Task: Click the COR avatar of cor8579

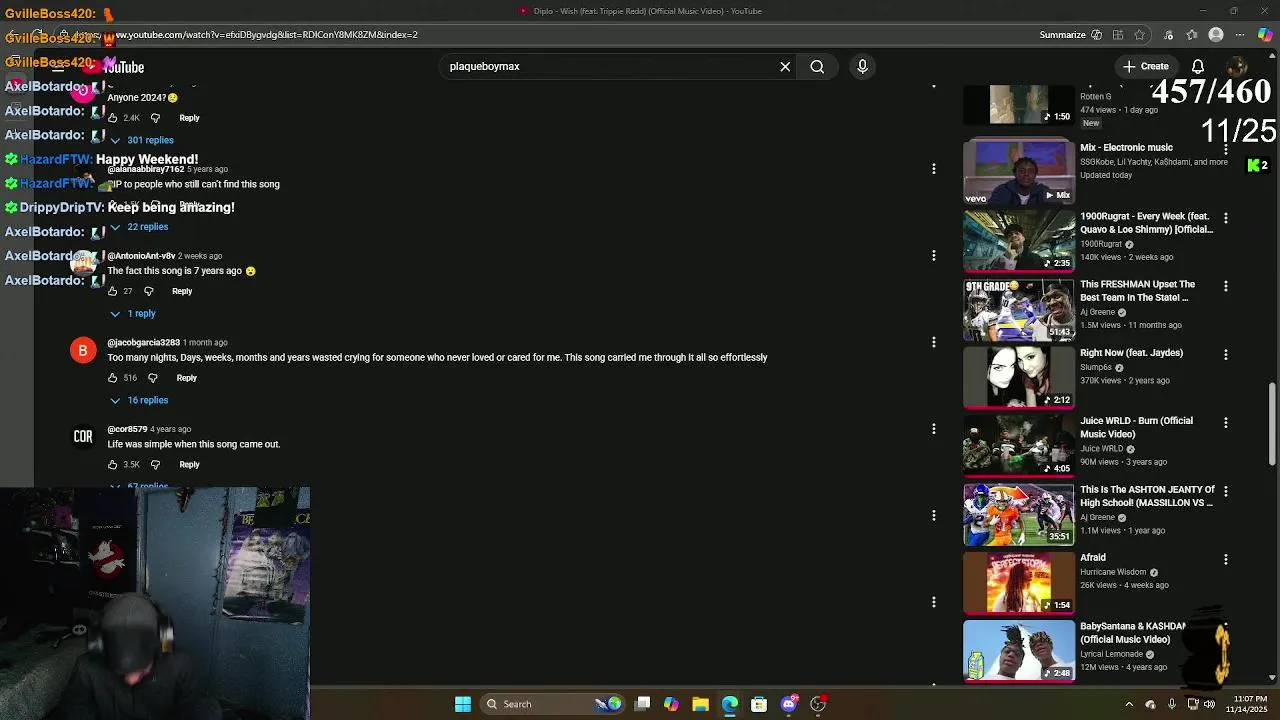Action: 83,437
